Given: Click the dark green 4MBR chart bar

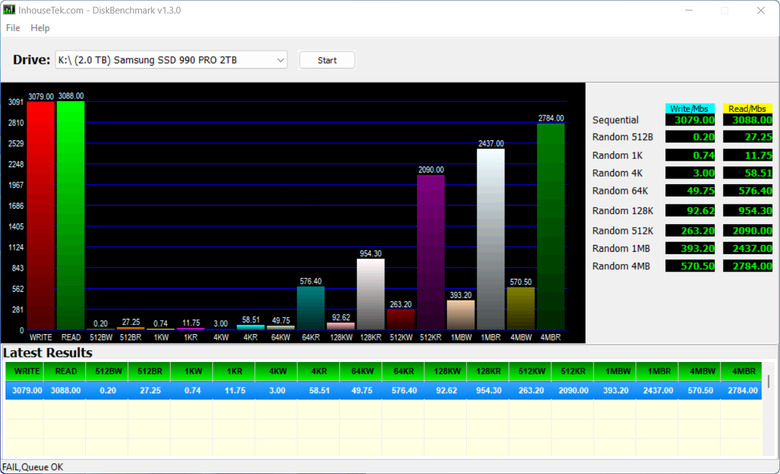Looking at the screenshot, I should 551,226.
